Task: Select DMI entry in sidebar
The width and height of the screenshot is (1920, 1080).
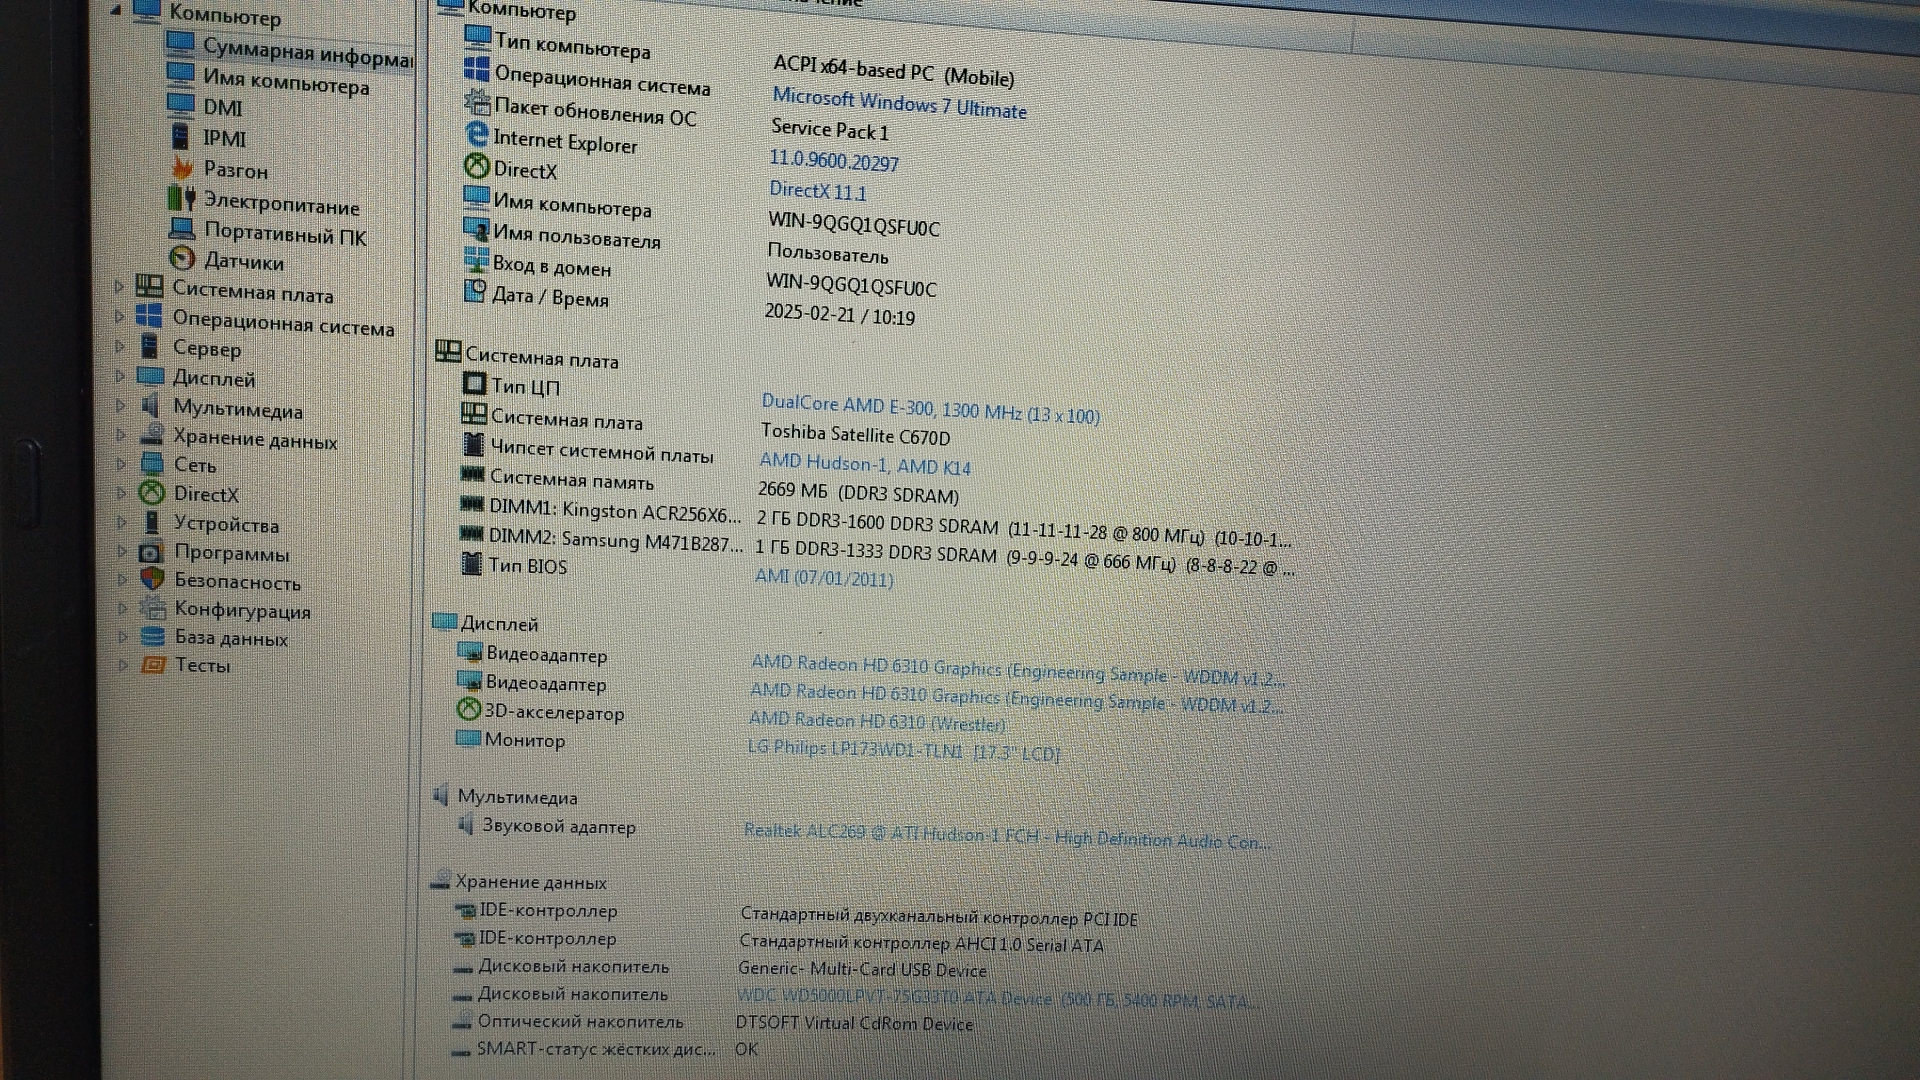Action: [x=222, y=107]
